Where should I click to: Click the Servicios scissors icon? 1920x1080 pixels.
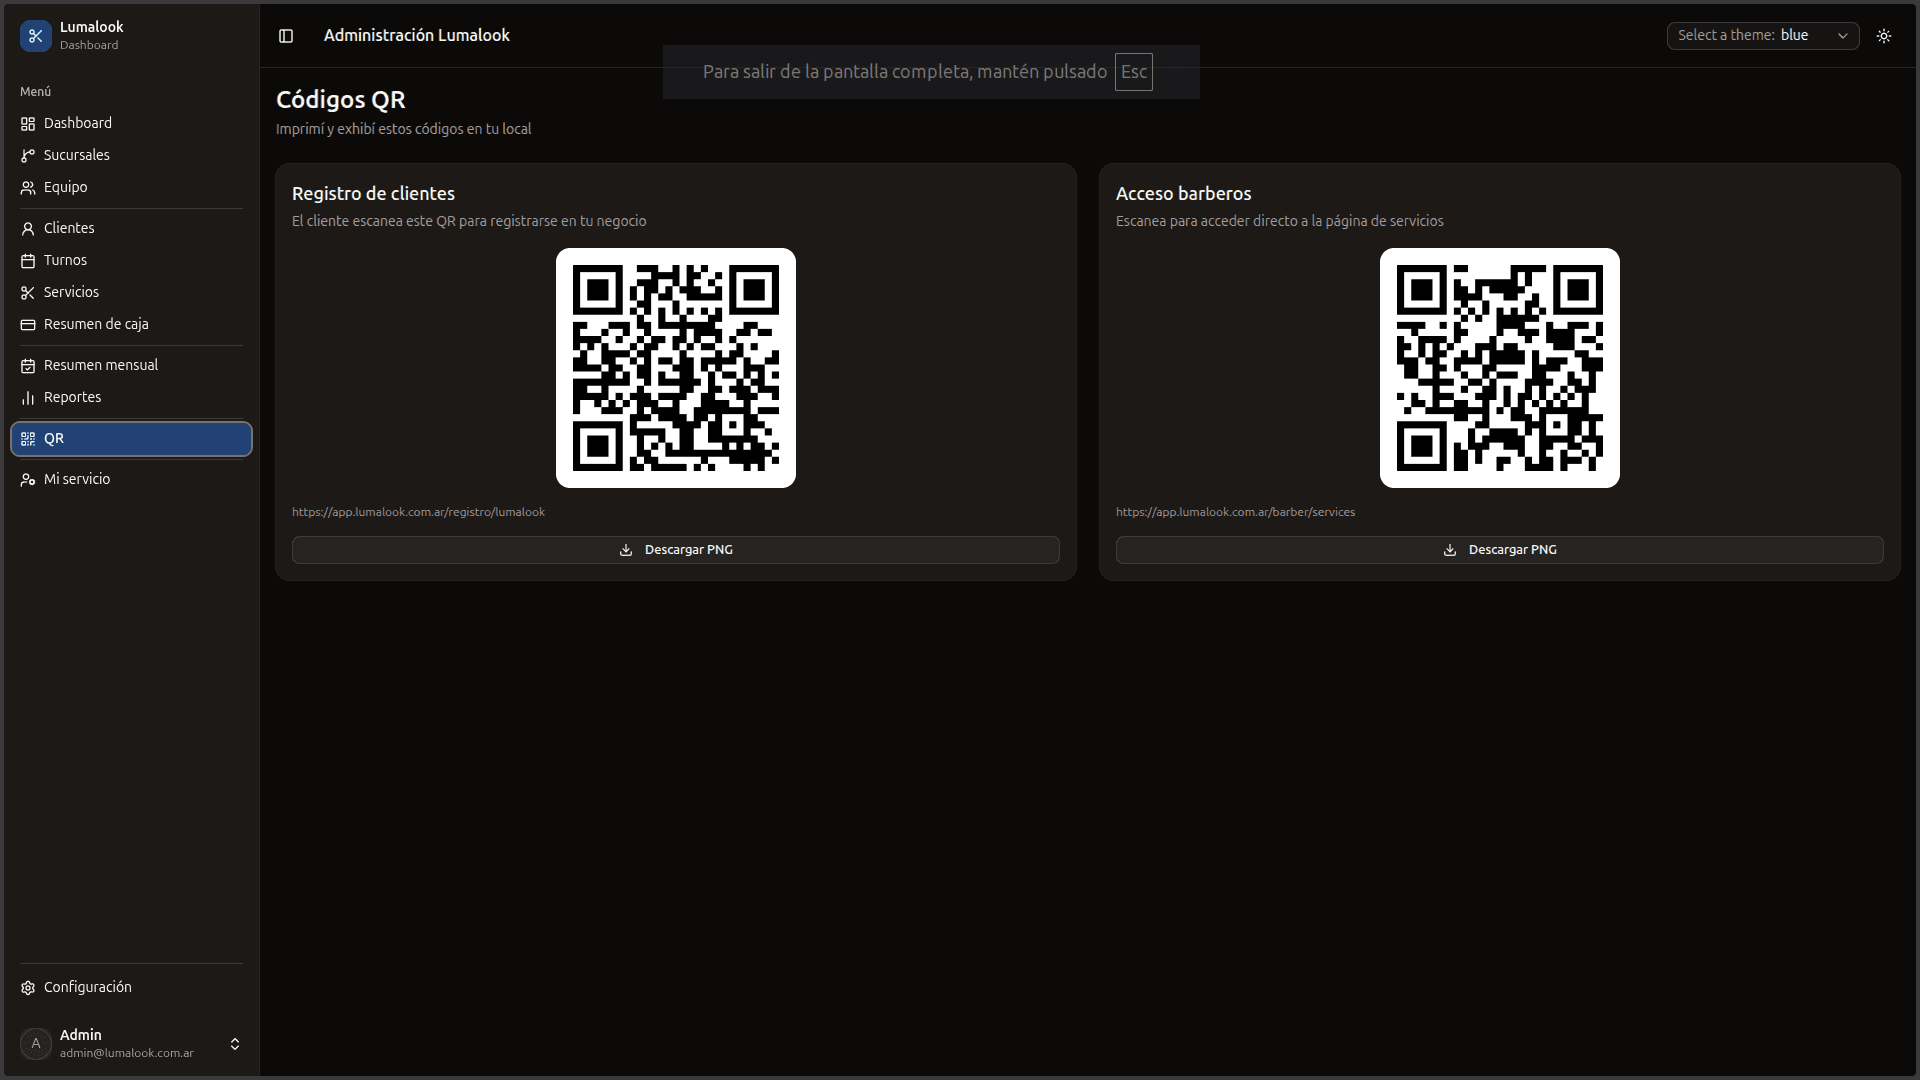[x=28, y=293]
